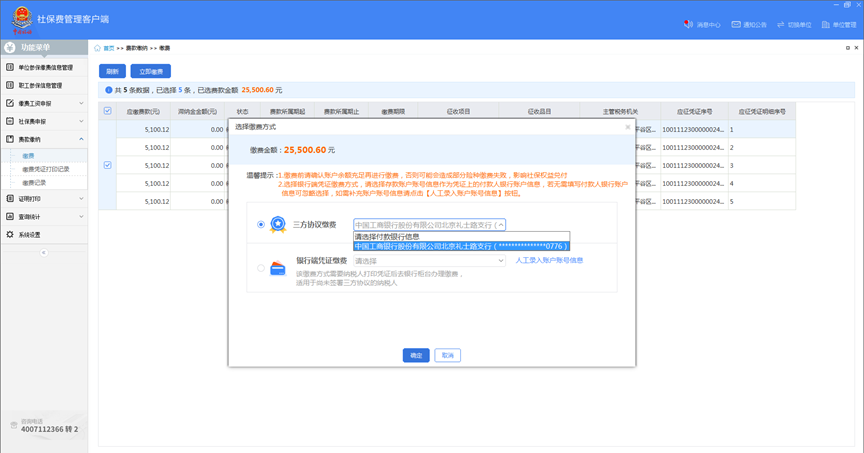Click the 征收品目 column header
The width and height of the screenshot is (864, 453).
point(539,111)
